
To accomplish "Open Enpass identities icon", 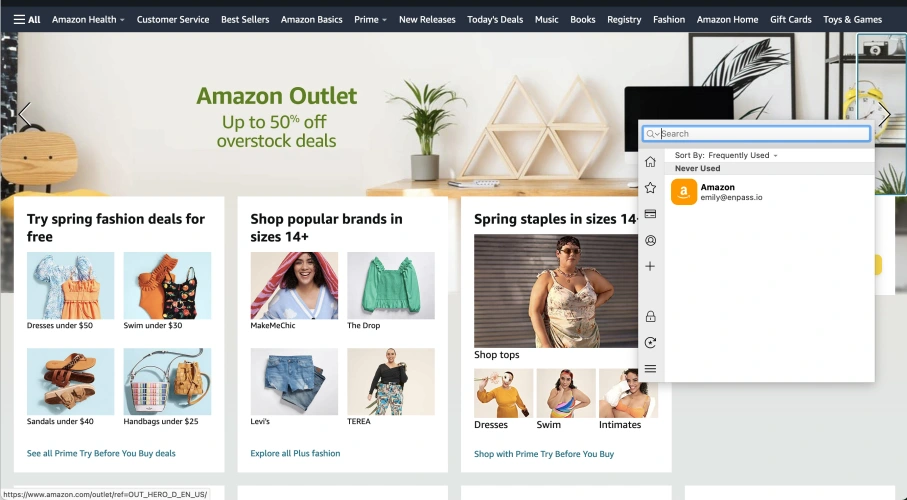I will pos(650,240).
